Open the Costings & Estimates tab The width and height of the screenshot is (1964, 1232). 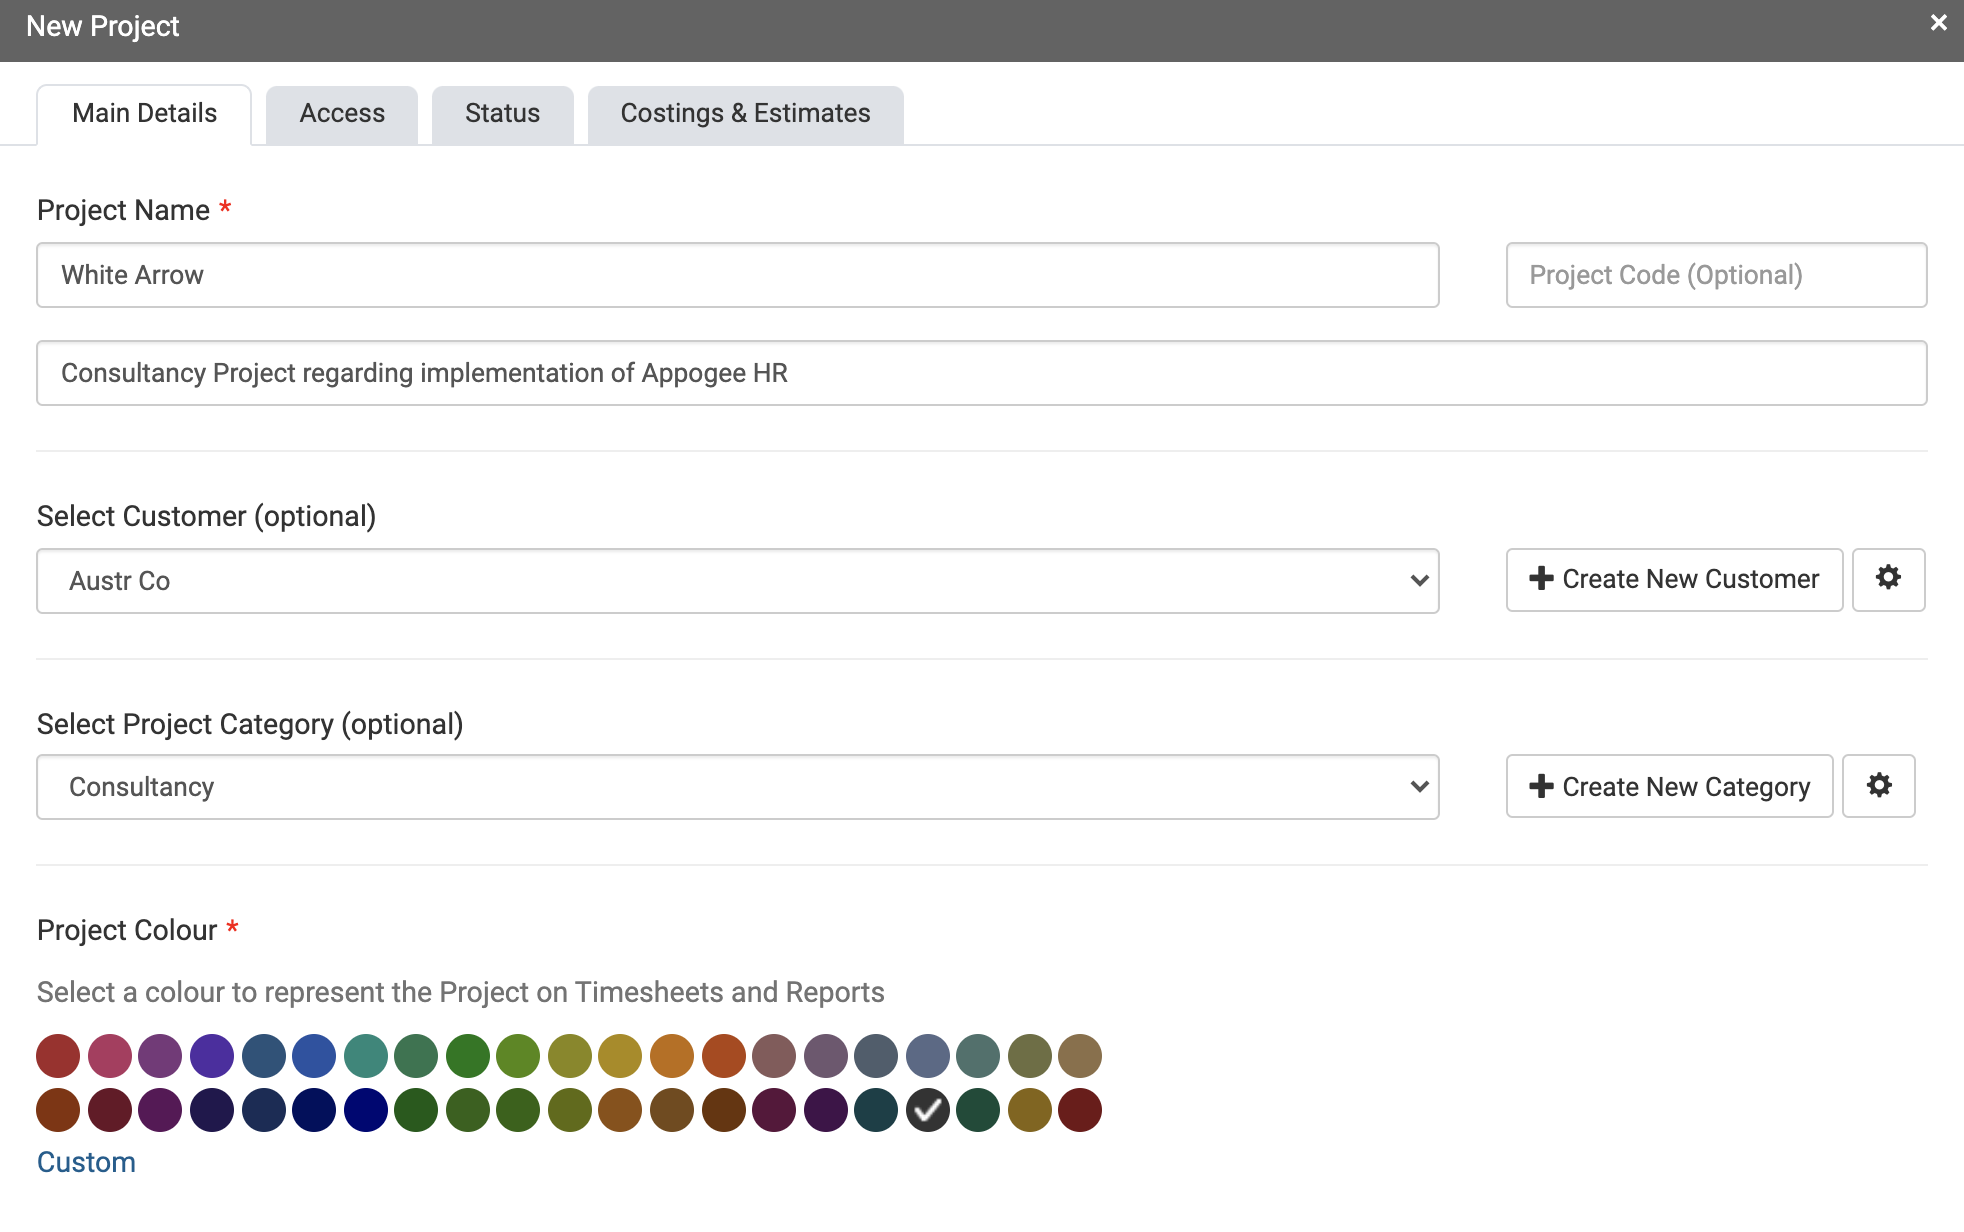click(x=745, y=113)
